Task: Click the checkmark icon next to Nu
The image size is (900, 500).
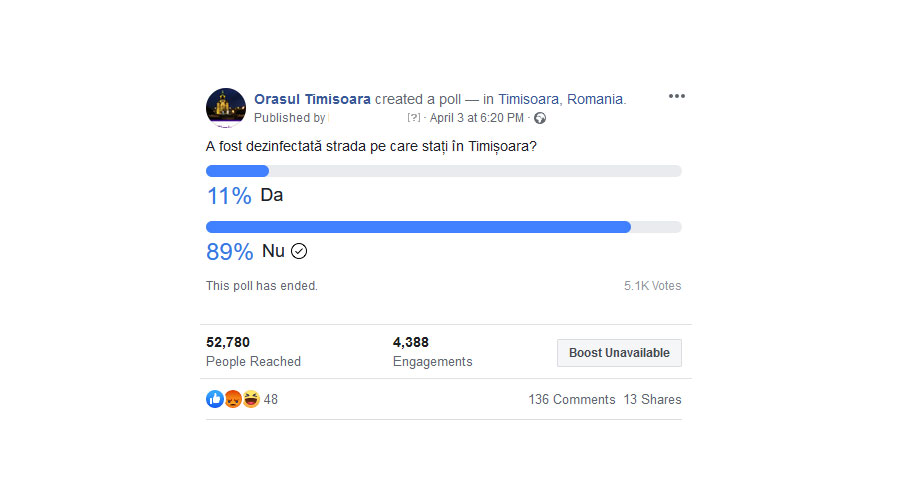Action: [299, 251]
